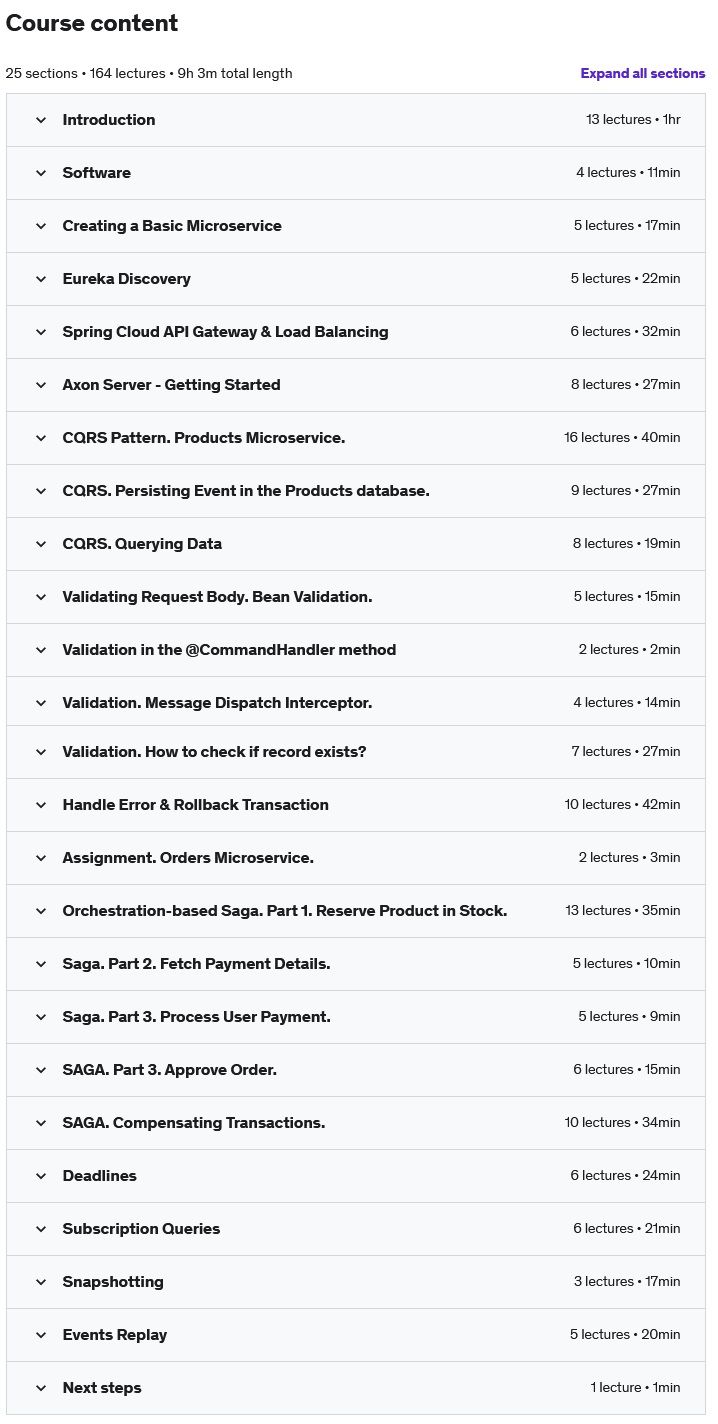718x1424 pixels.
Task: Click Validation. Message Dispatch Interceptor row
Action: coord(217,703)
